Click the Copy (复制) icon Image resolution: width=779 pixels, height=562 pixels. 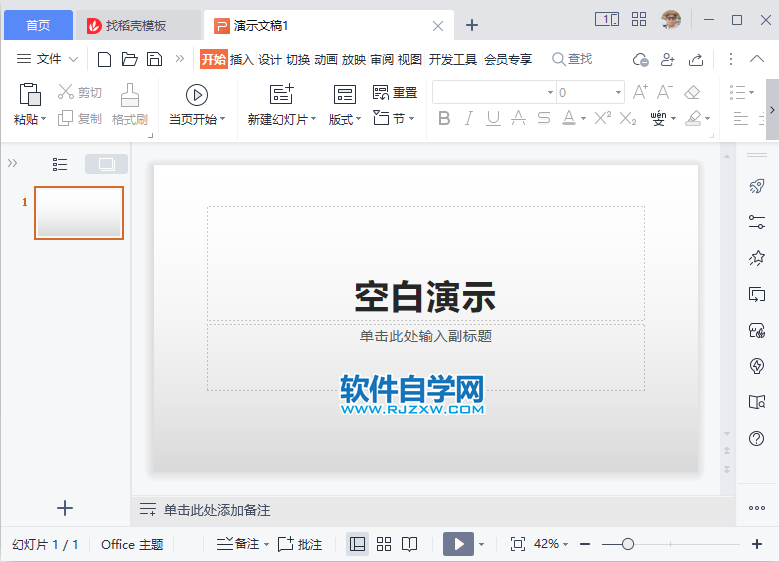click(65, 118)
